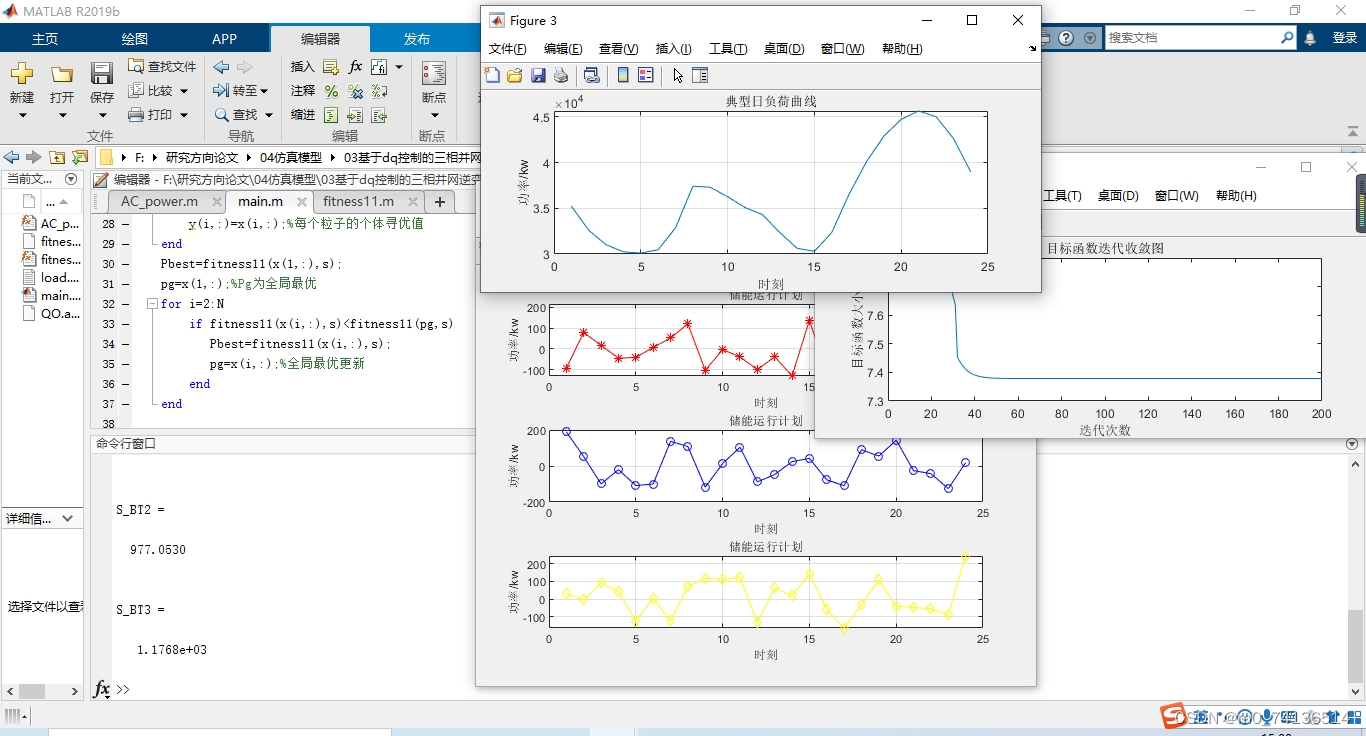Open Figure 3 文件(F) menu
The image size is (1366, 736).
(x=507, y=49)
